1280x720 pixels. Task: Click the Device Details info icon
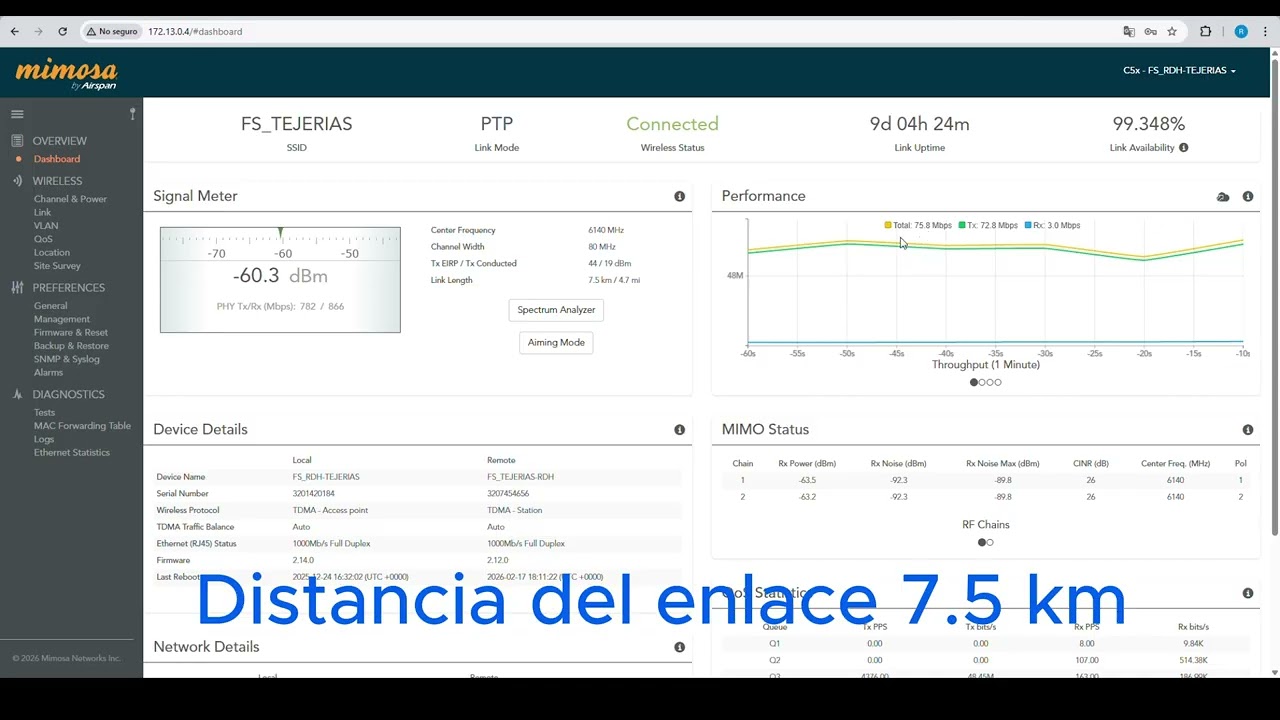tap(680, 430)
